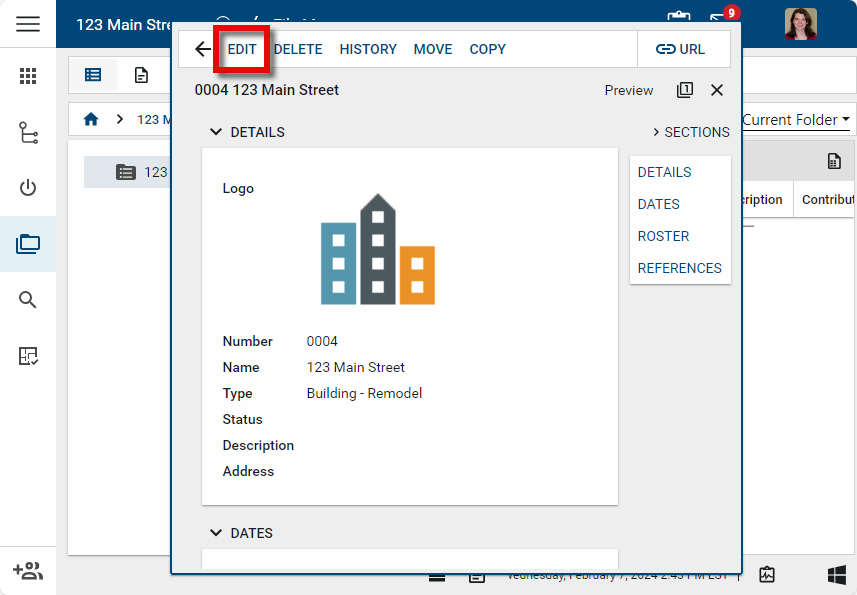Click the home icon in breadcrumb
This screenshot has height=595, width=857.
click(x=91, y=119)
